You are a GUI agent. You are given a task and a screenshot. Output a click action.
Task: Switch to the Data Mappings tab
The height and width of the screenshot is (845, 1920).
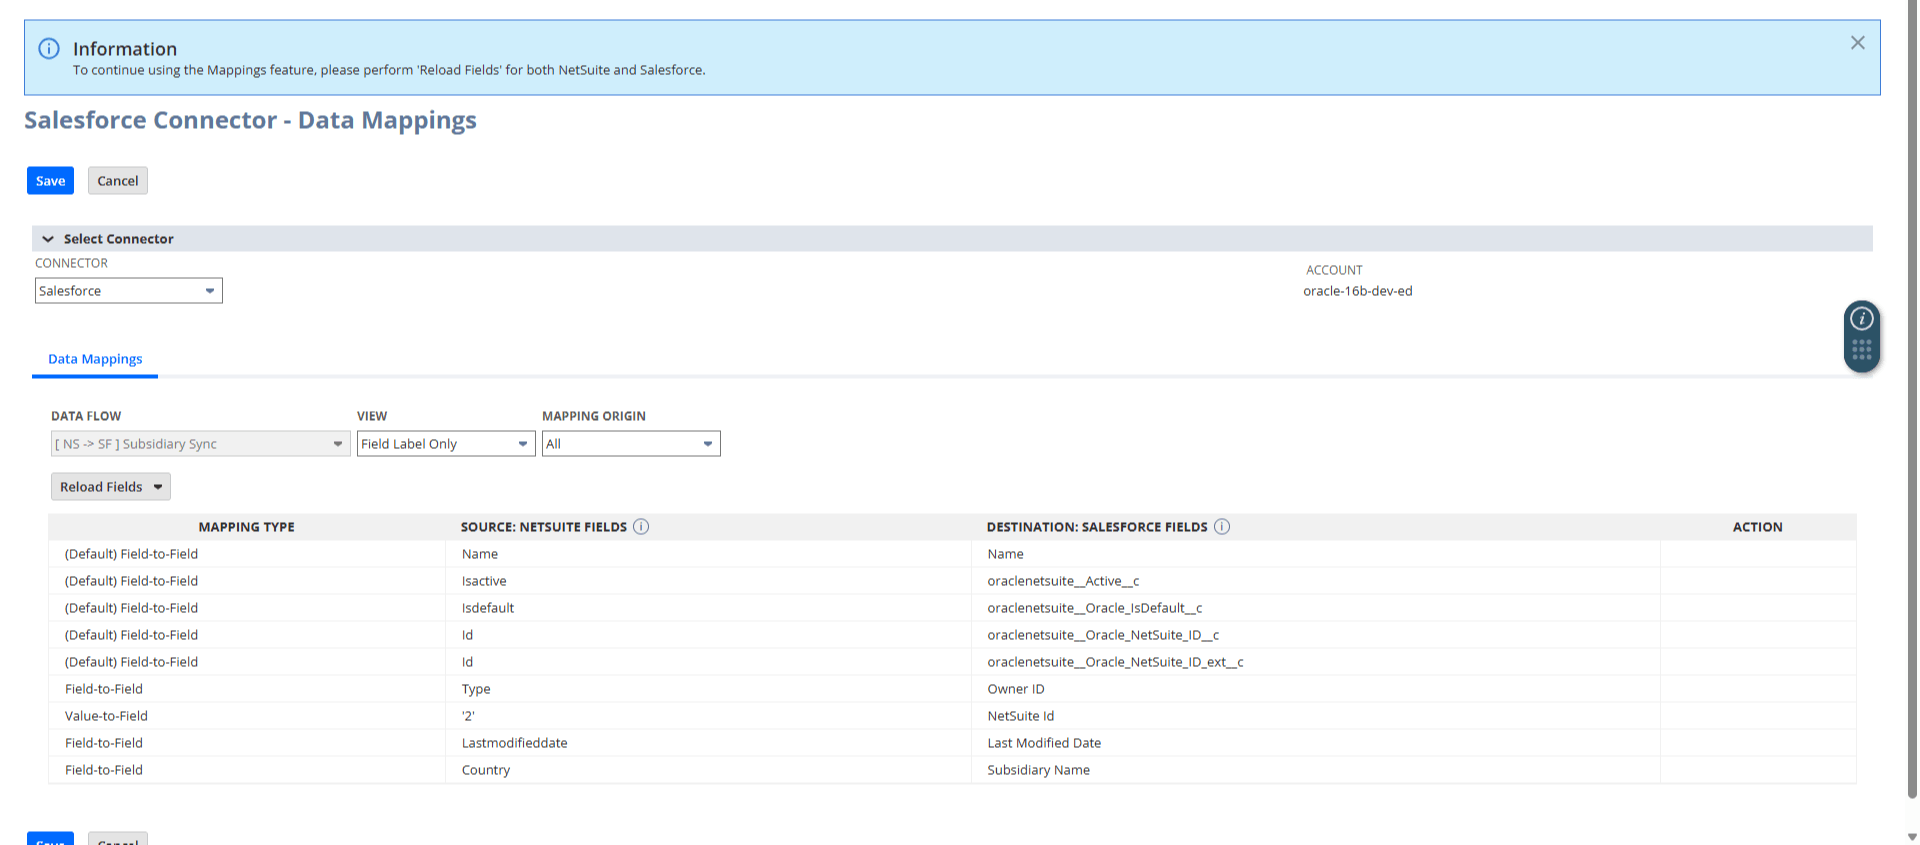95,359
